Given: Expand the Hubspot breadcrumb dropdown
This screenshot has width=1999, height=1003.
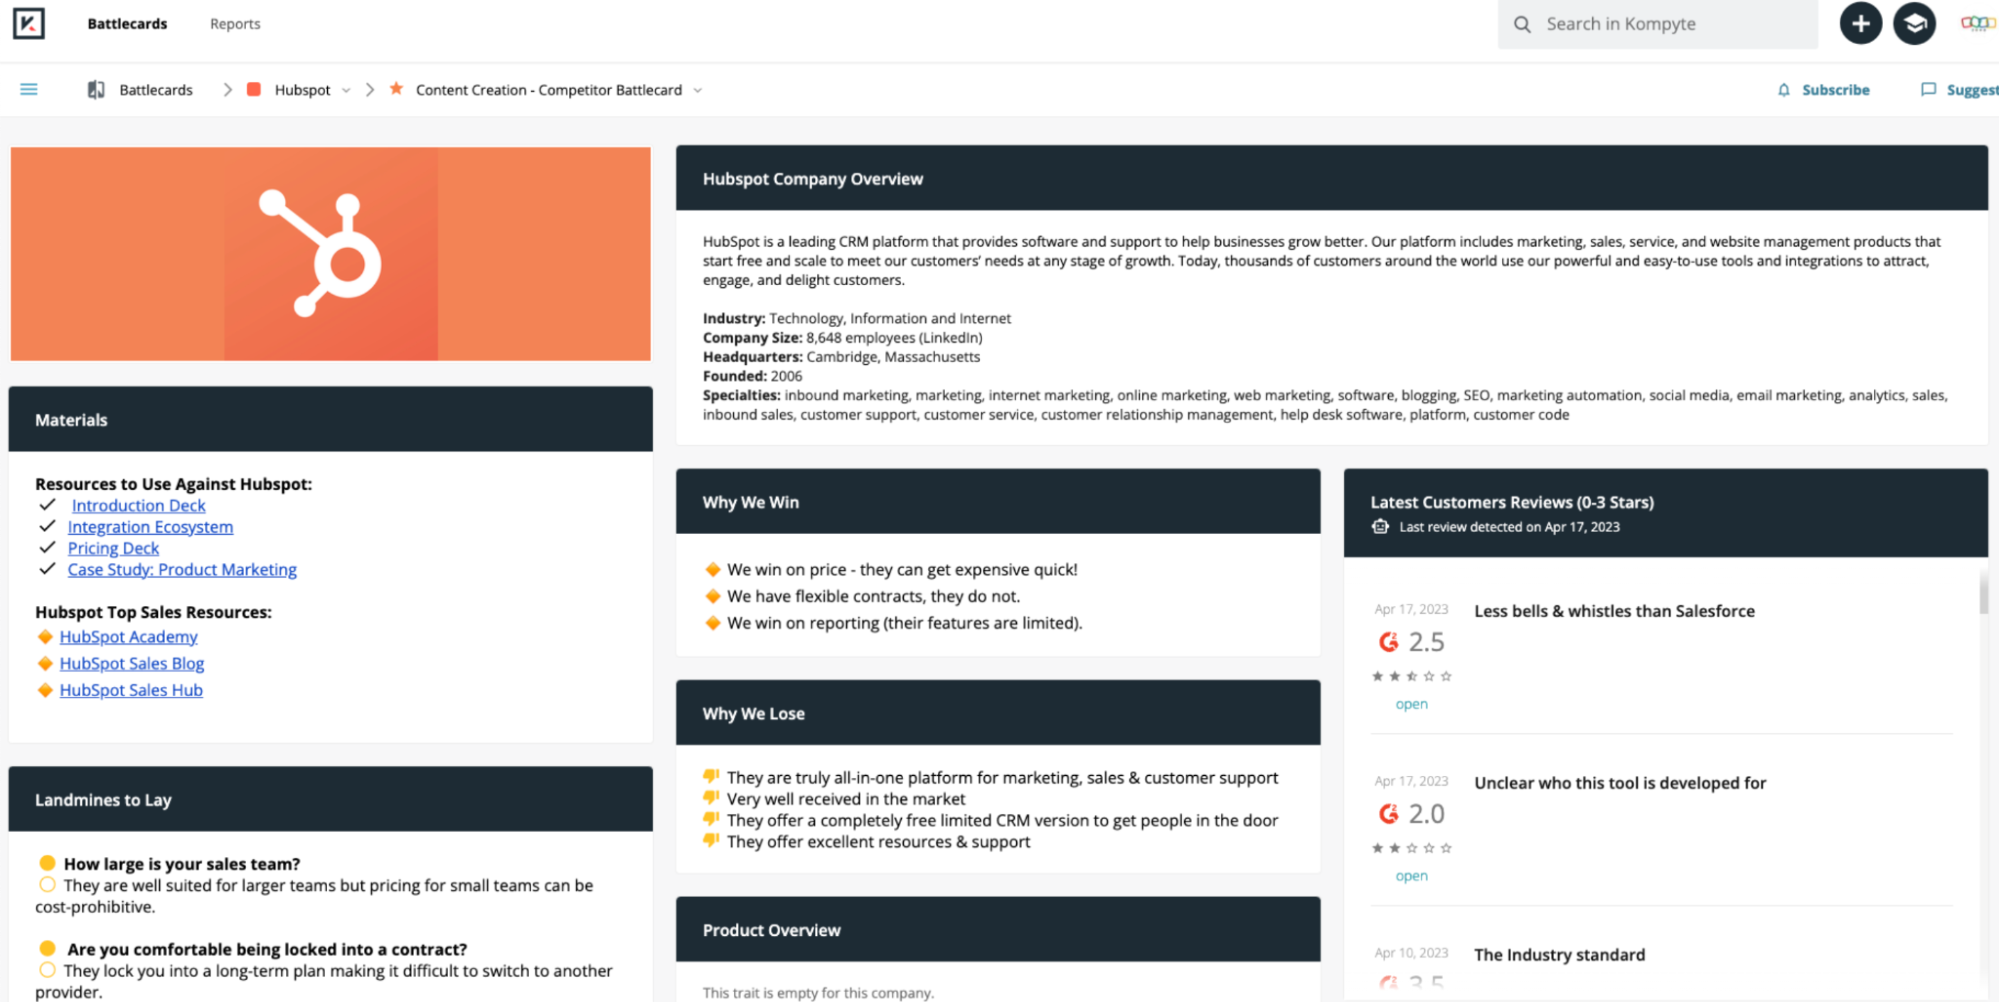Looking at the screenshot, I should coord(346,90).
